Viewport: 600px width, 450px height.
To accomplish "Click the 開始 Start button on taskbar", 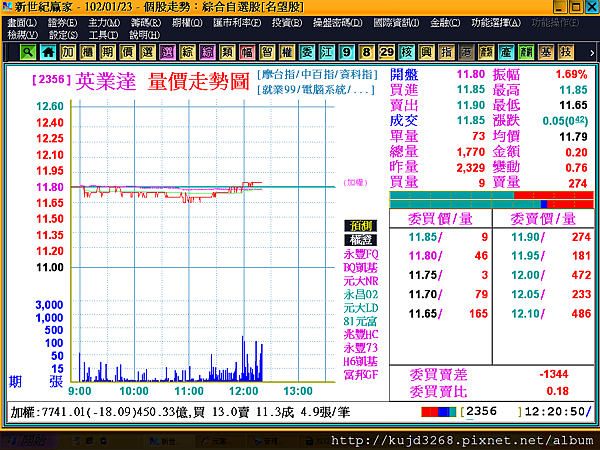I will [29, 441].
